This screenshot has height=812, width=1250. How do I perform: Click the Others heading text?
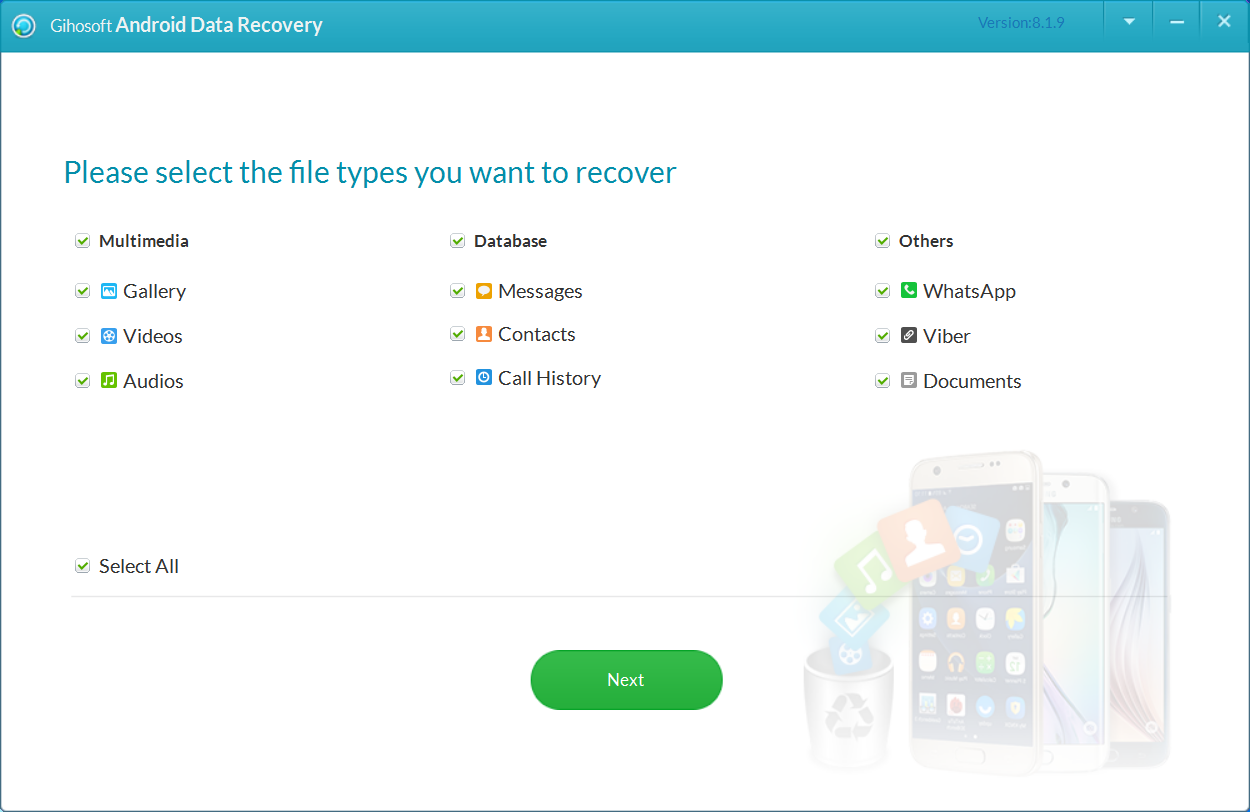point(926,241)
